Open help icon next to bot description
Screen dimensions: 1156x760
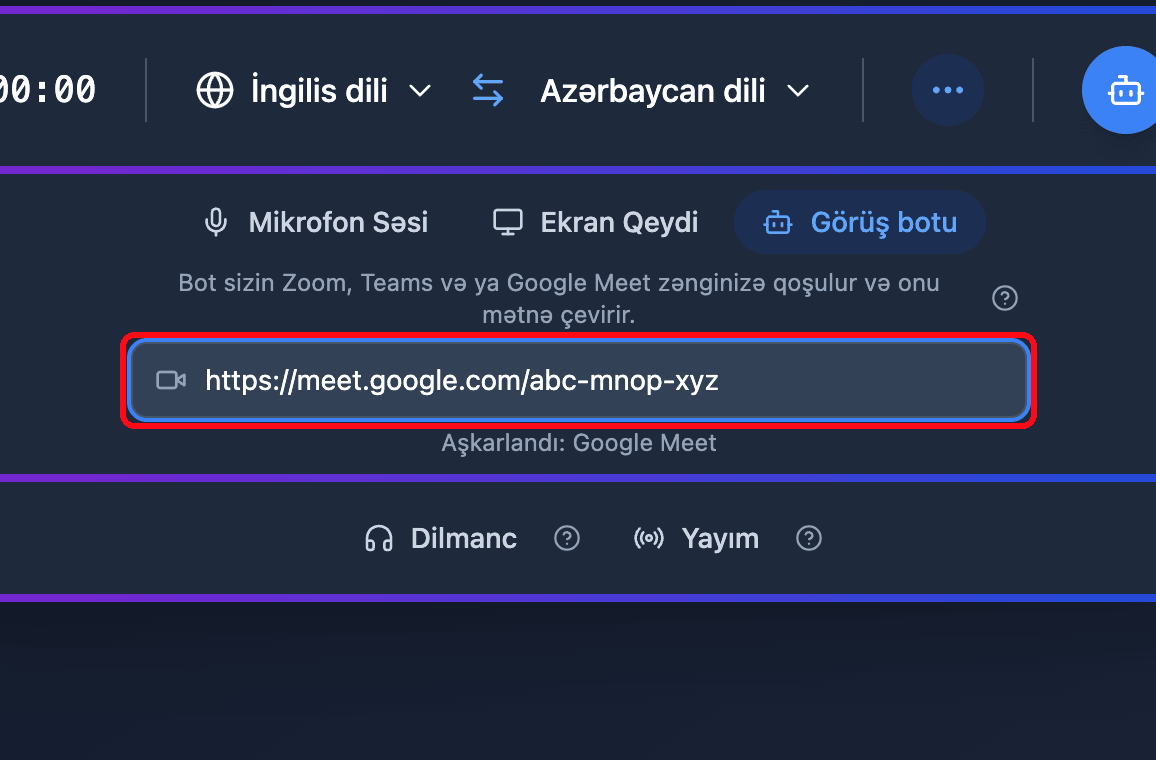coord(1004,298)
